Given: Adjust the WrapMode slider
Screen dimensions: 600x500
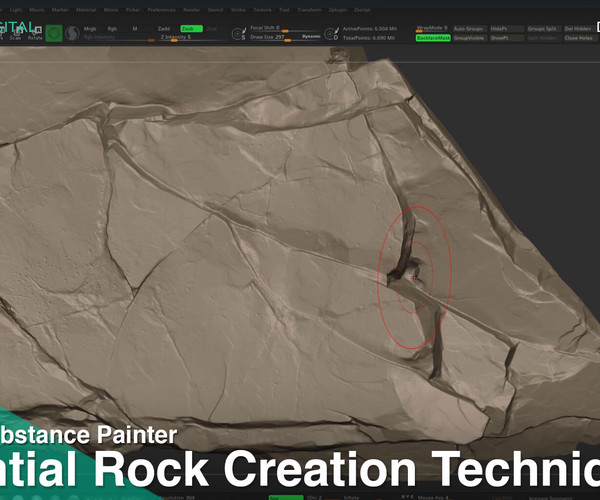Looking at the screenshot, I should click(x=432, y=28).
